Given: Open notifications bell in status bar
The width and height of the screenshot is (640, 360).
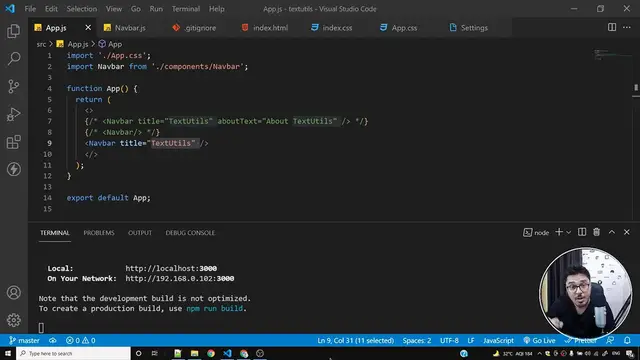Looking at the screenshot, I should pos(627,340).
